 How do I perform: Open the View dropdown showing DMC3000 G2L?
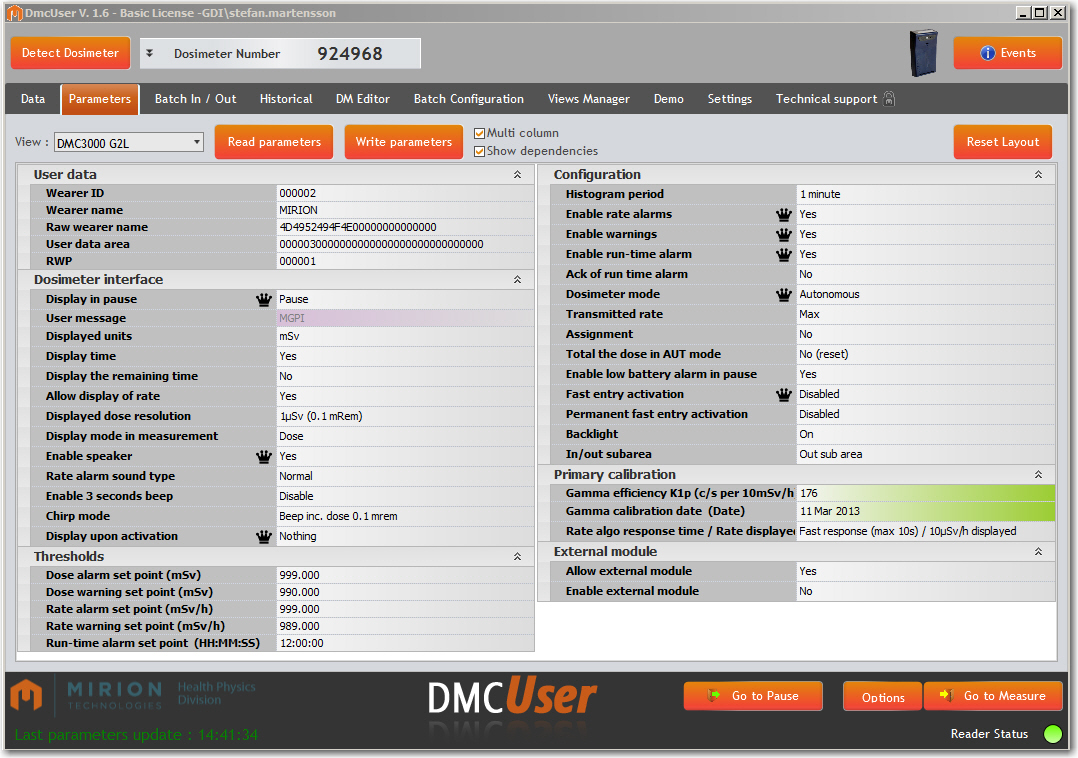tap(128, 143)
